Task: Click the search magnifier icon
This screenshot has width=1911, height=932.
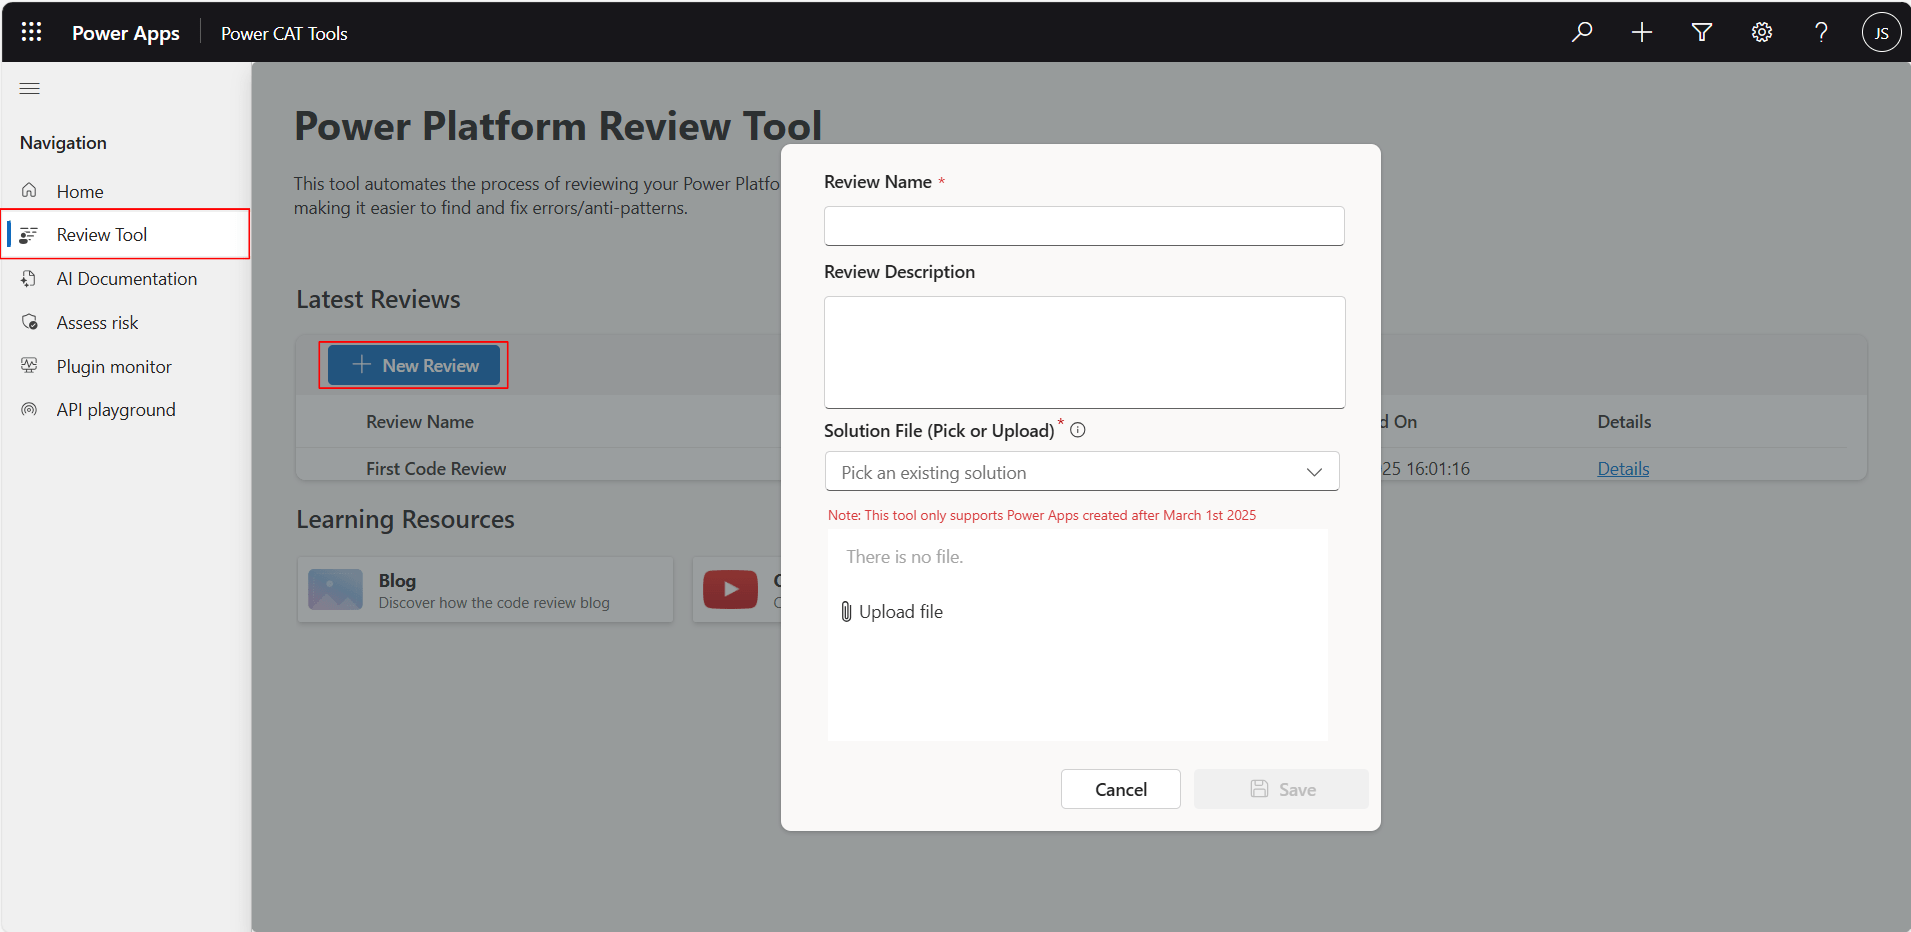Action: coord(1582,32)
